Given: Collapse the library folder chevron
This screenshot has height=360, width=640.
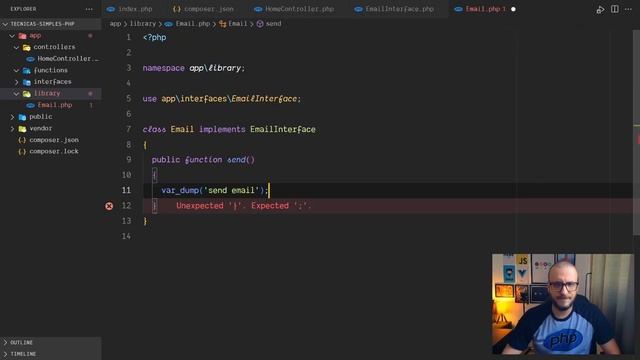Looking at the screenshot, I should [x=16, y=94].
